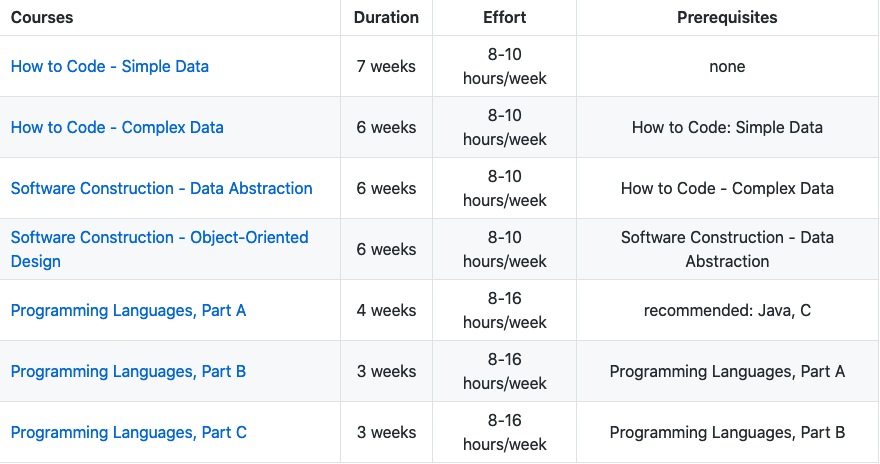880x464 pixels.
Task: Click the prerequisite cell reading none
Action: (727, 67)
